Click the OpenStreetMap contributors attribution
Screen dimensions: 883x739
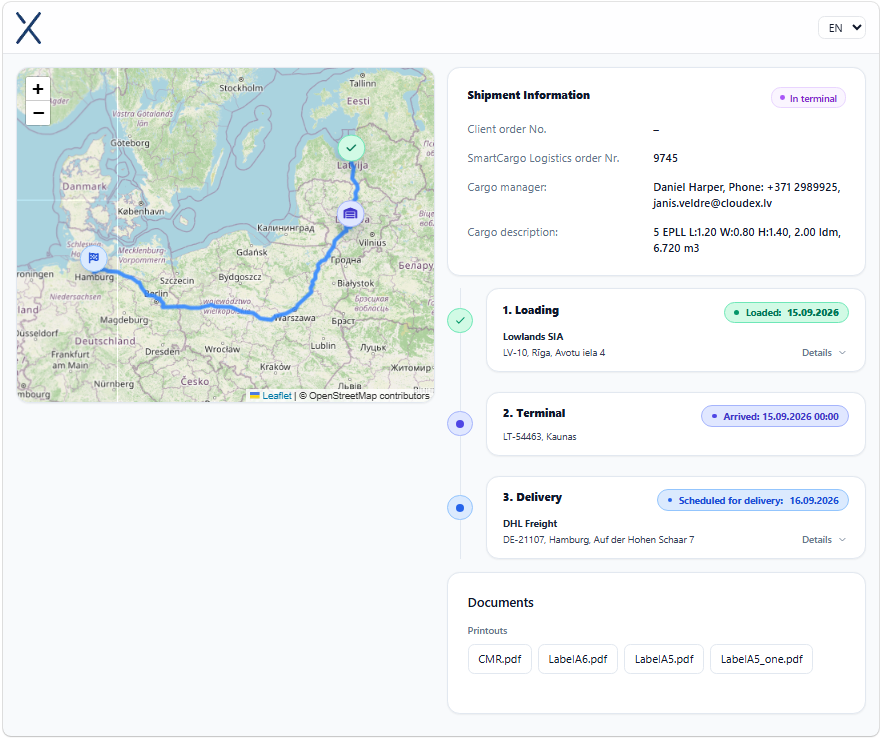tap(364, 396)
